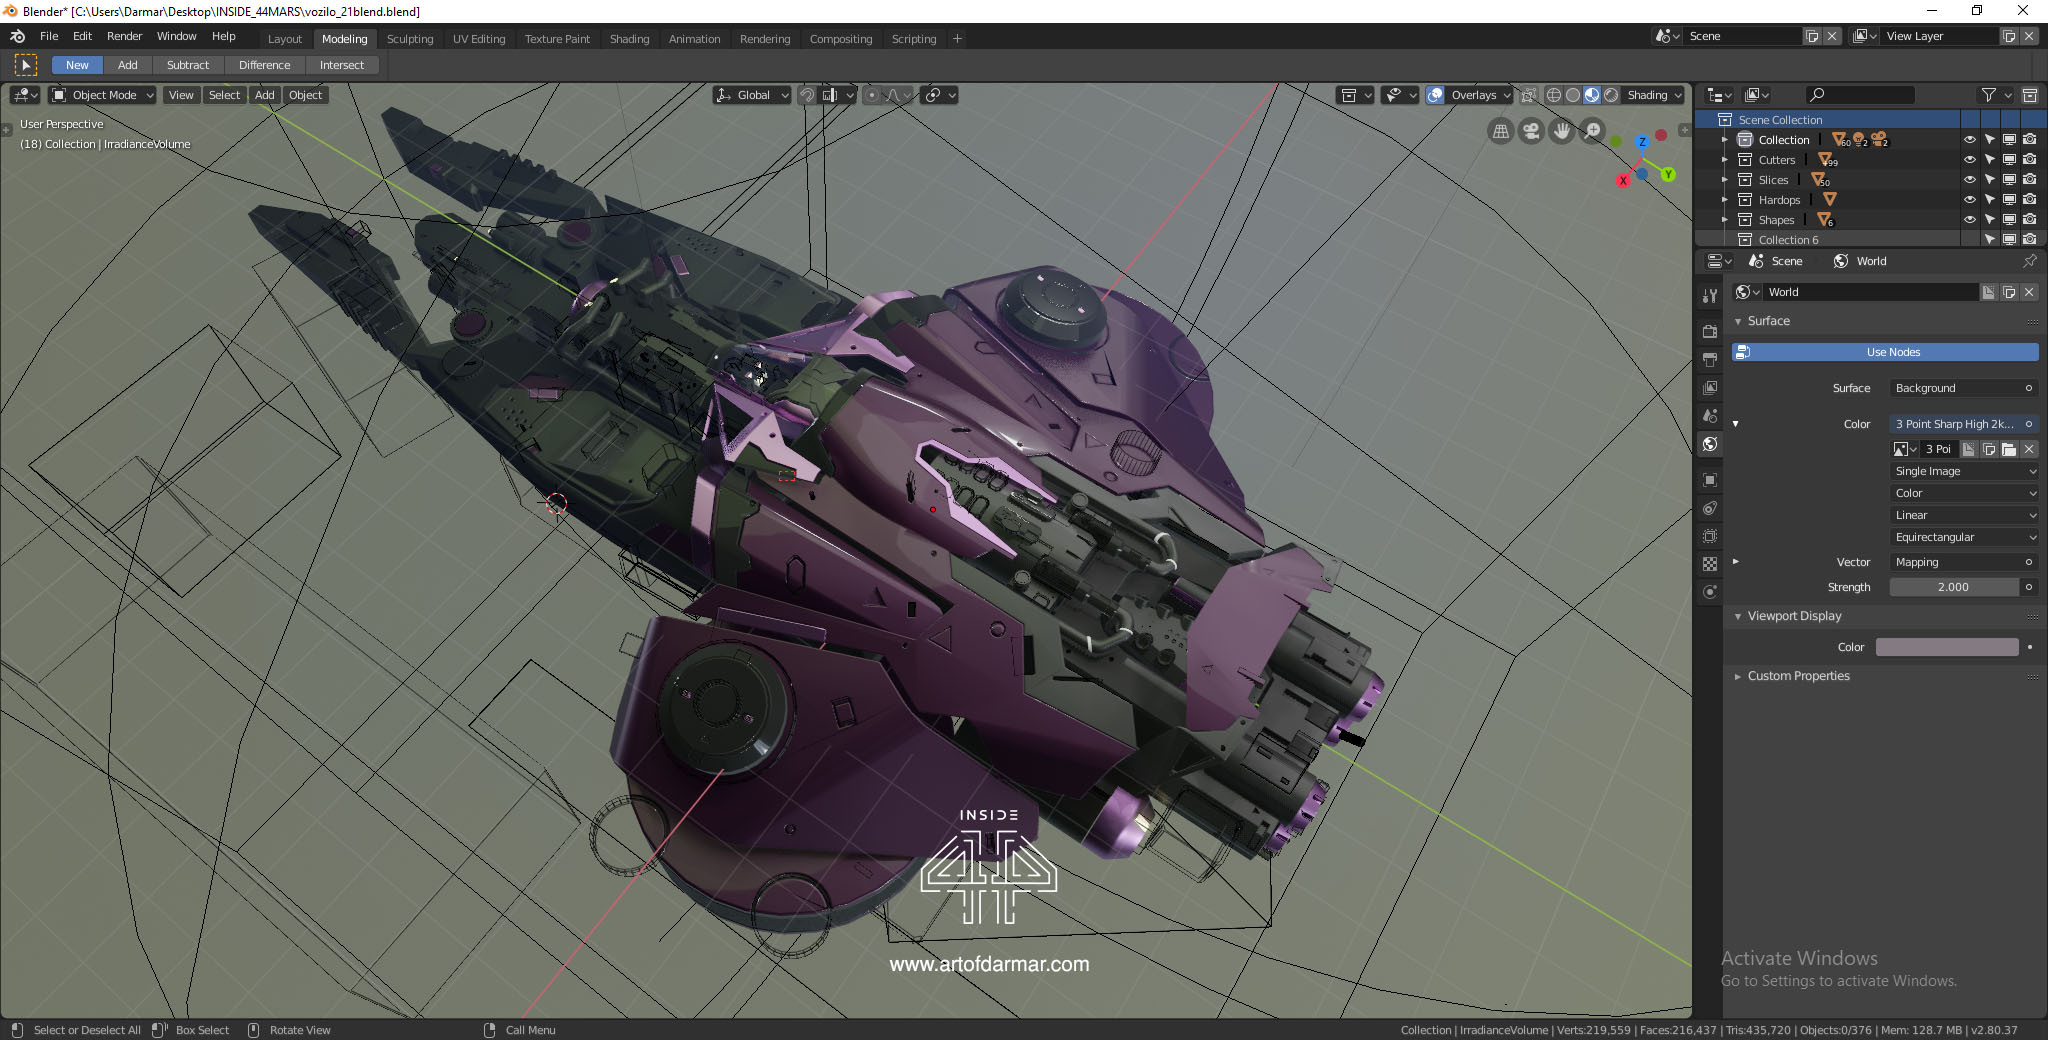Screen dimensions: 2048x1040
Task: Click Viewport Display color swatch
Action: coord(1947,647)
